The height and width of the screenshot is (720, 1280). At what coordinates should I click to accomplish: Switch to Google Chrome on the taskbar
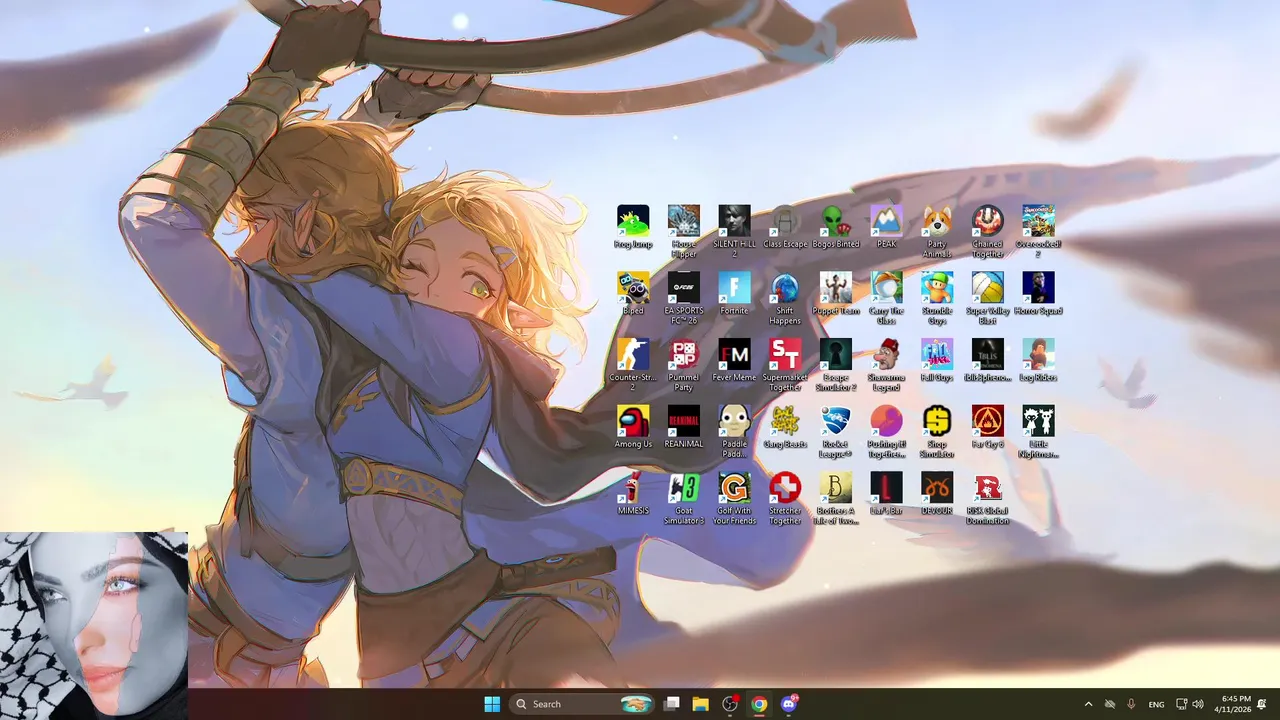(x=759, y=704)
